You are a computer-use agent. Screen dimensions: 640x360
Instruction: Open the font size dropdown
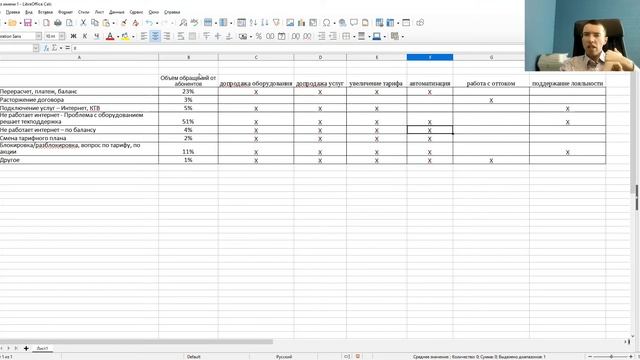coord(62,36)
